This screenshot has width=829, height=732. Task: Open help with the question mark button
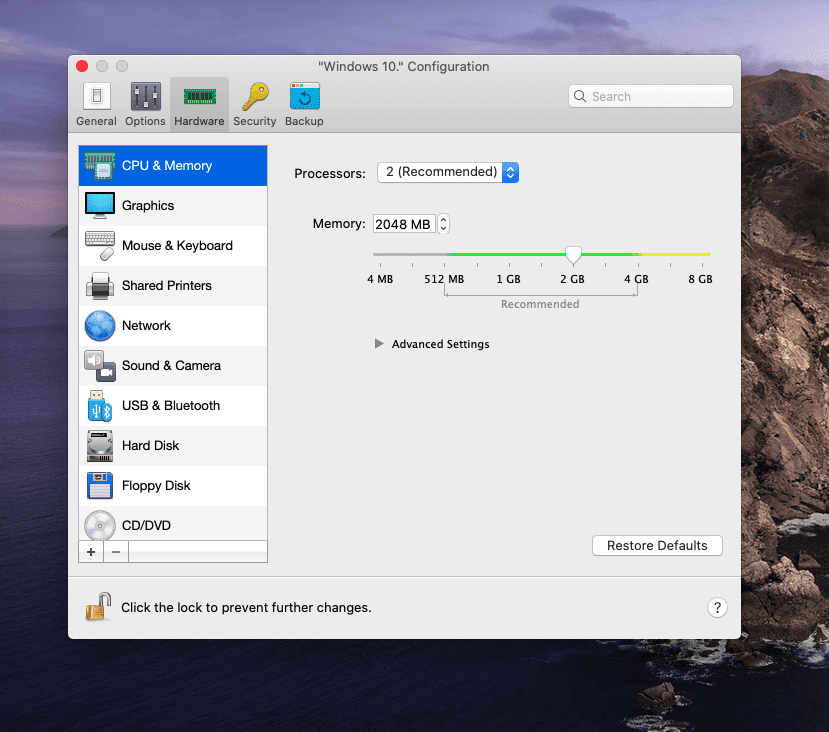[x=717, y=607]
